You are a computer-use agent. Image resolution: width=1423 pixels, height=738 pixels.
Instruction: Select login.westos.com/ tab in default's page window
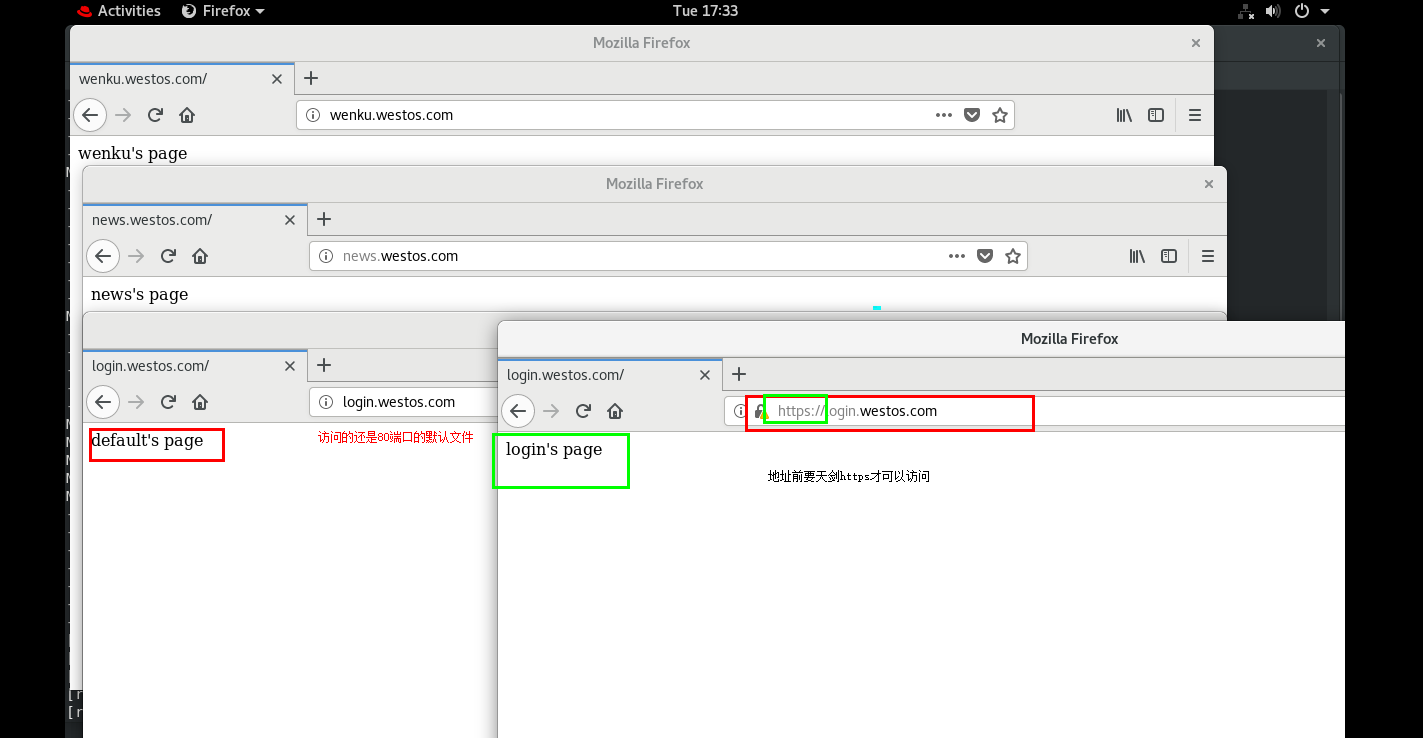195,366
